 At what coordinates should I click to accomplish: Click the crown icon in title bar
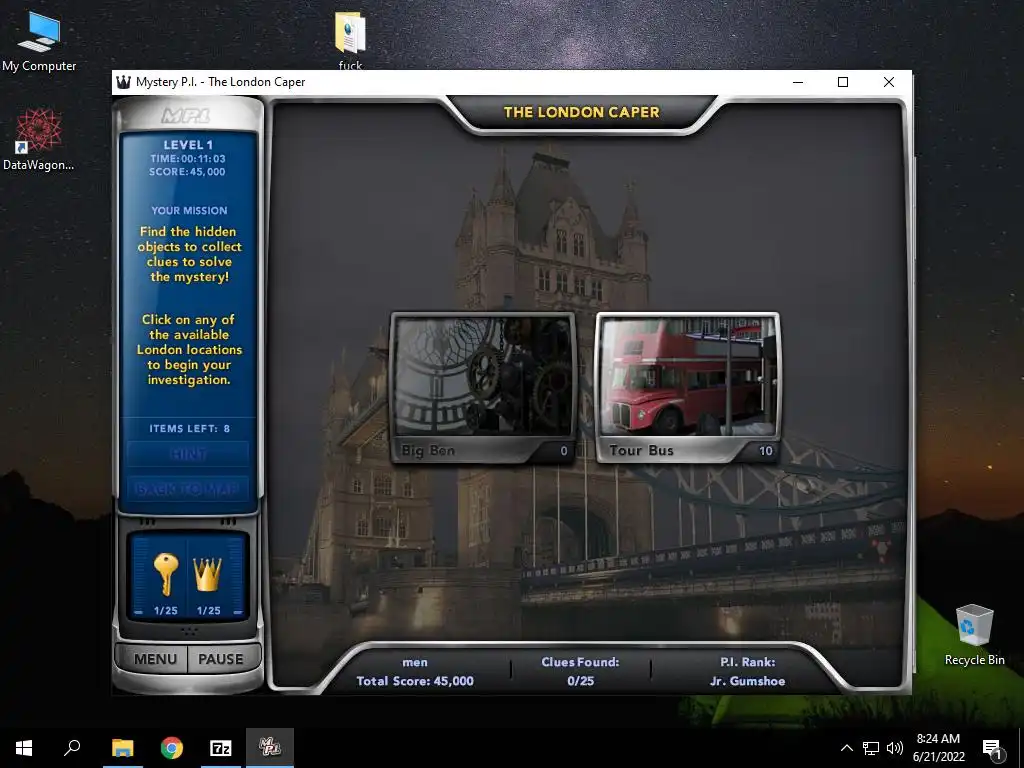click(123, 82)
